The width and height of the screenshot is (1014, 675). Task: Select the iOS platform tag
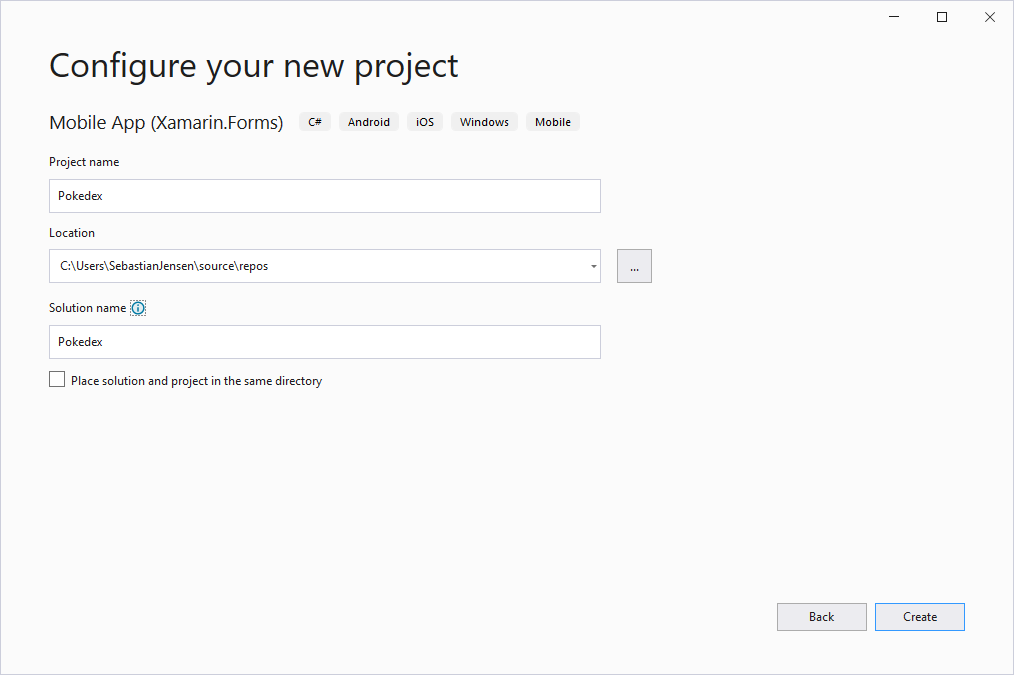point(425,122)
